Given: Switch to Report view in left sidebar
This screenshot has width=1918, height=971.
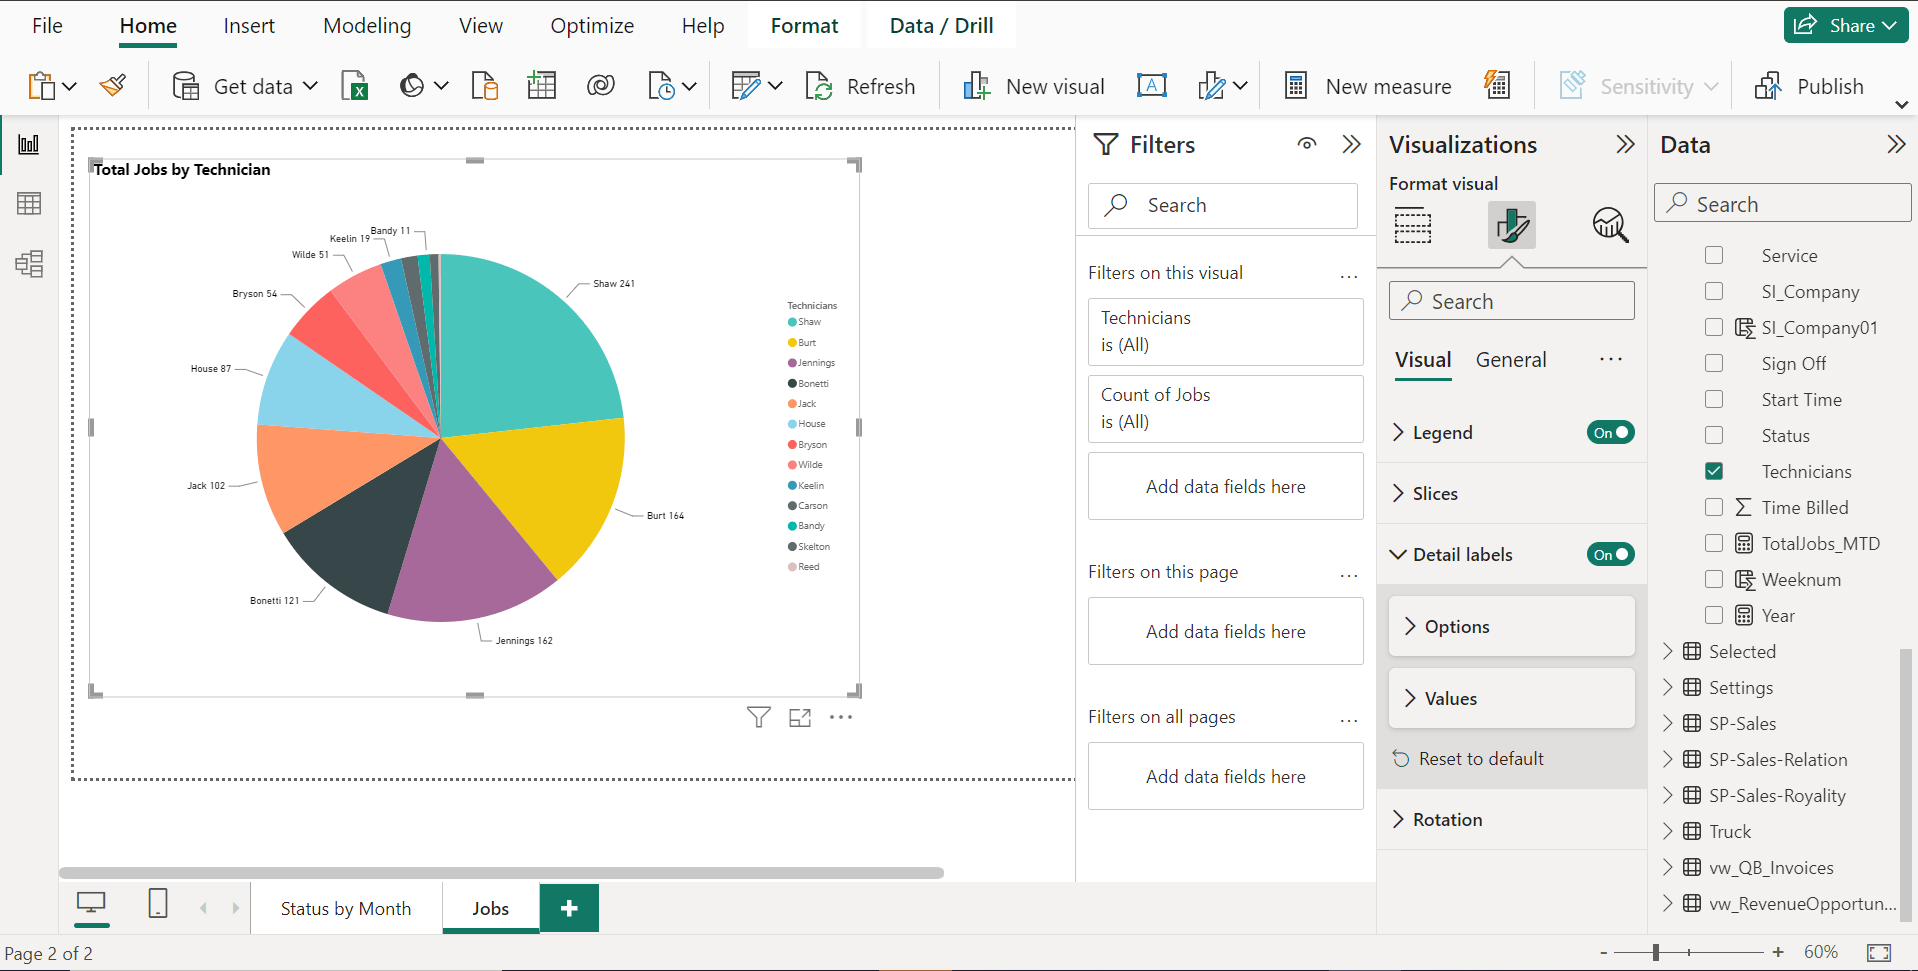Looking at the screenshot, I should tap(29, 144).
